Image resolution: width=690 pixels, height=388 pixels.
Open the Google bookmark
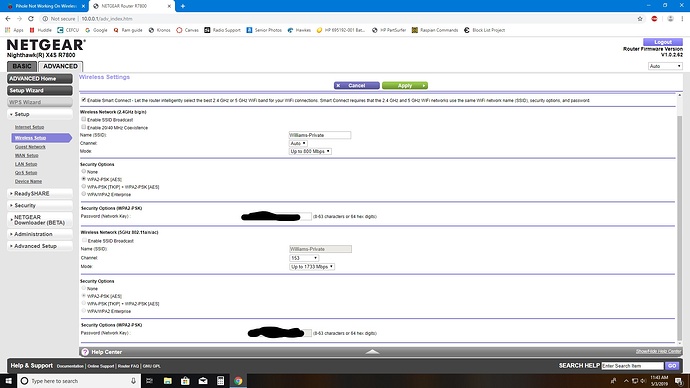[96, 30]
